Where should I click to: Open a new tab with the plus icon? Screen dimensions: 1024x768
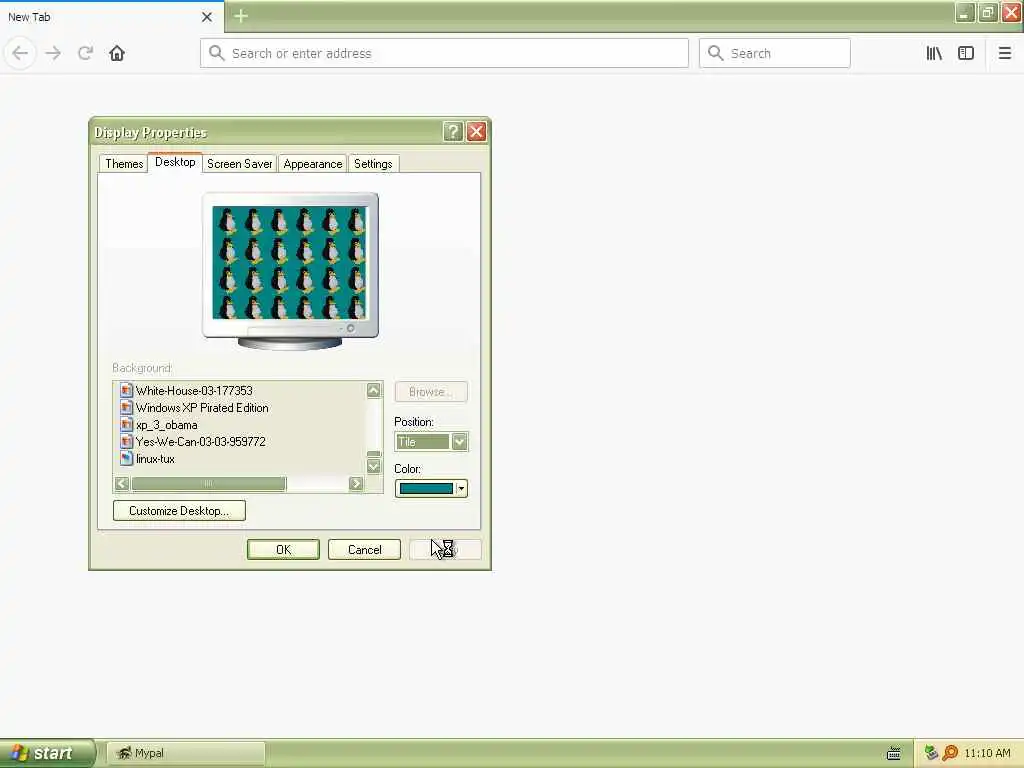click(x=241, y=16)
